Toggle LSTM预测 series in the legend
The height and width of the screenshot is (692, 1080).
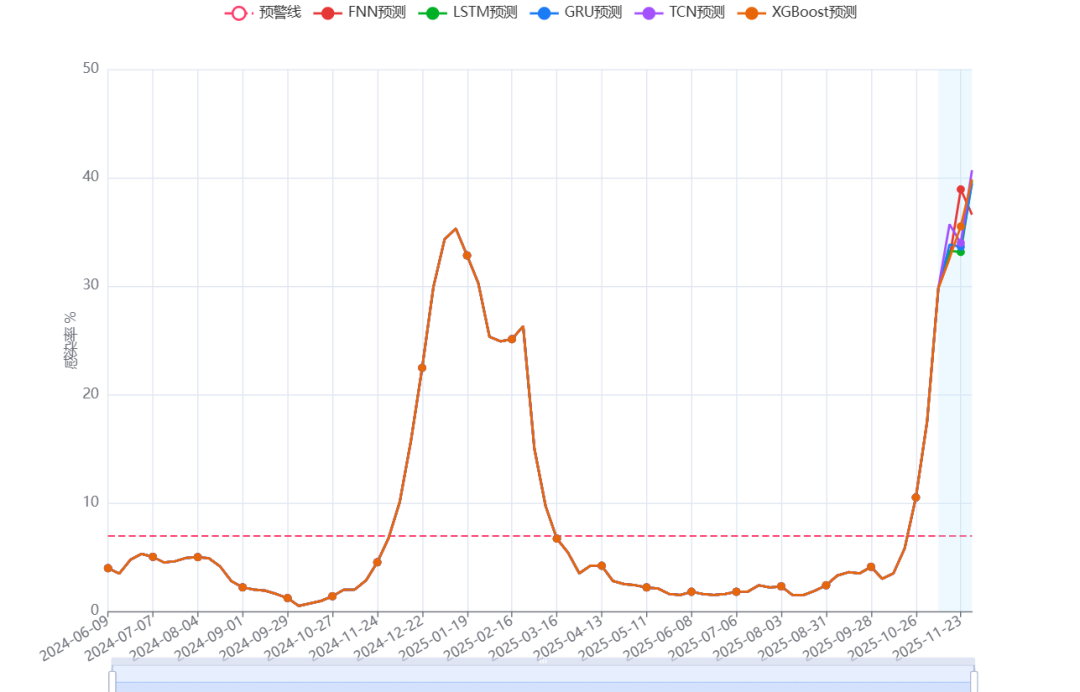[468, 13]
